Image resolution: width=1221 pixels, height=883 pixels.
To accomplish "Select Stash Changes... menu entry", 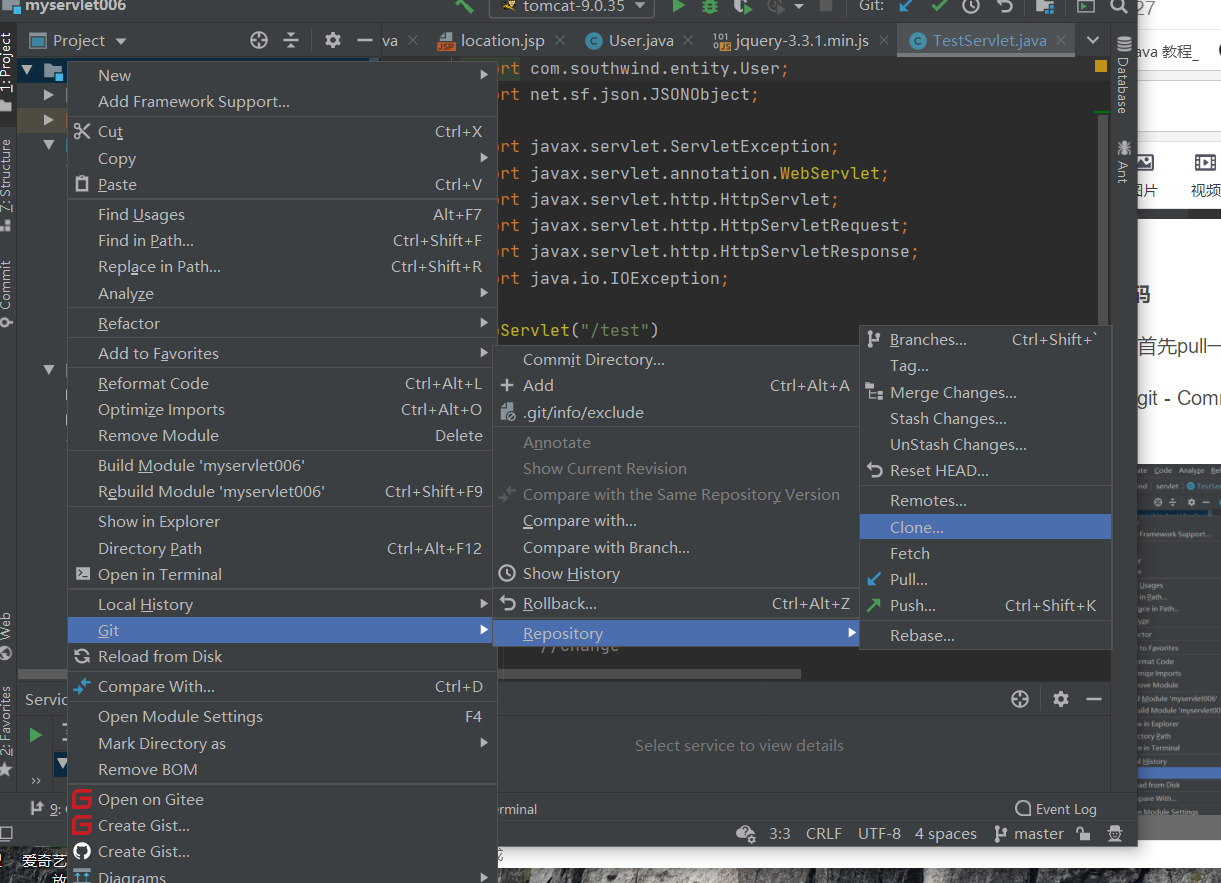I will click(x=985, y=418).
